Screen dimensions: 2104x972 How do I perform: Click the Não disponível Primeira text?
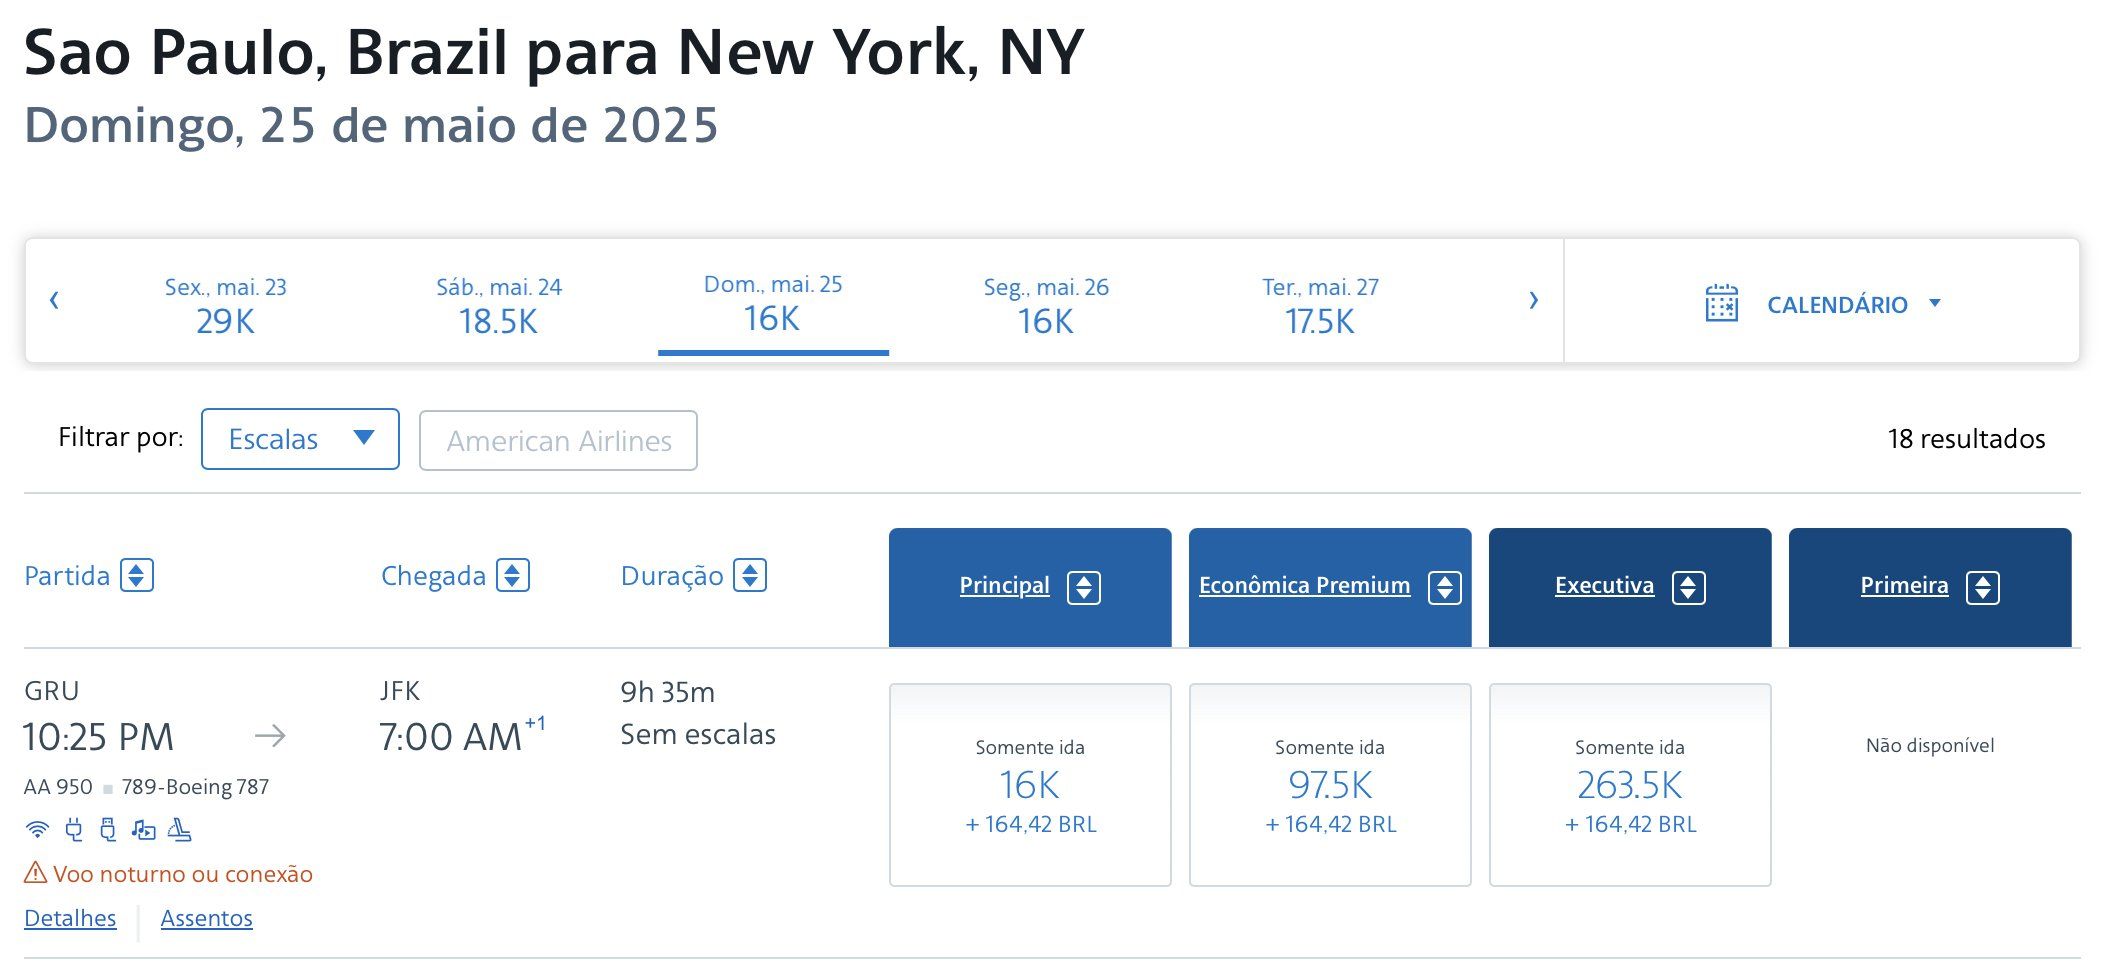click(1930, 745)
